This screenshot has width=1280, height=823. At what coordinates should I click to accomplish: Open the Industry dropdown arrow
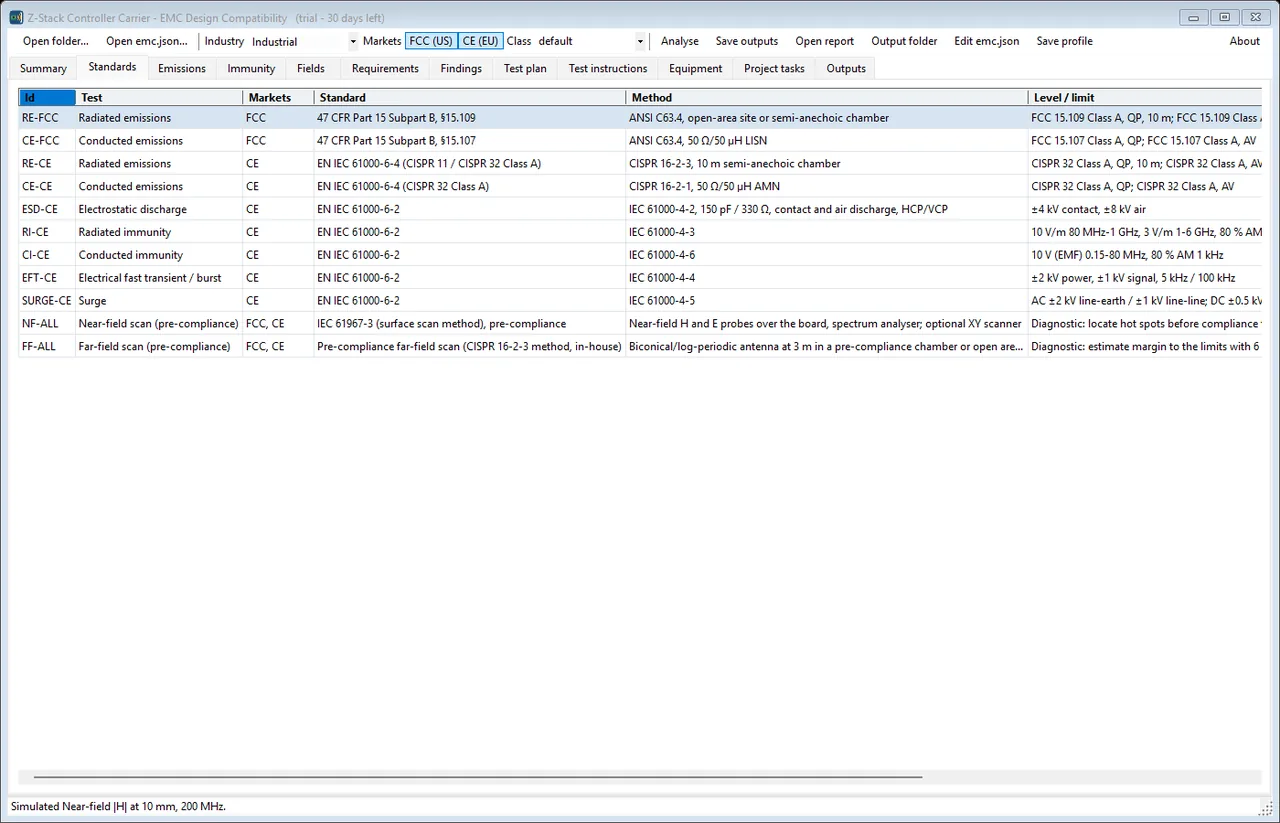click(x=353, y=42)
